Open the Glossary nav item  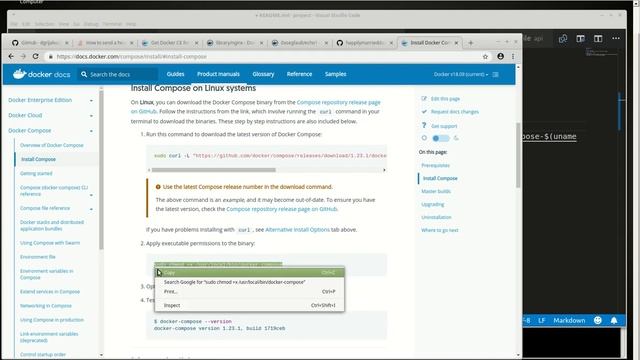[263, 74]
